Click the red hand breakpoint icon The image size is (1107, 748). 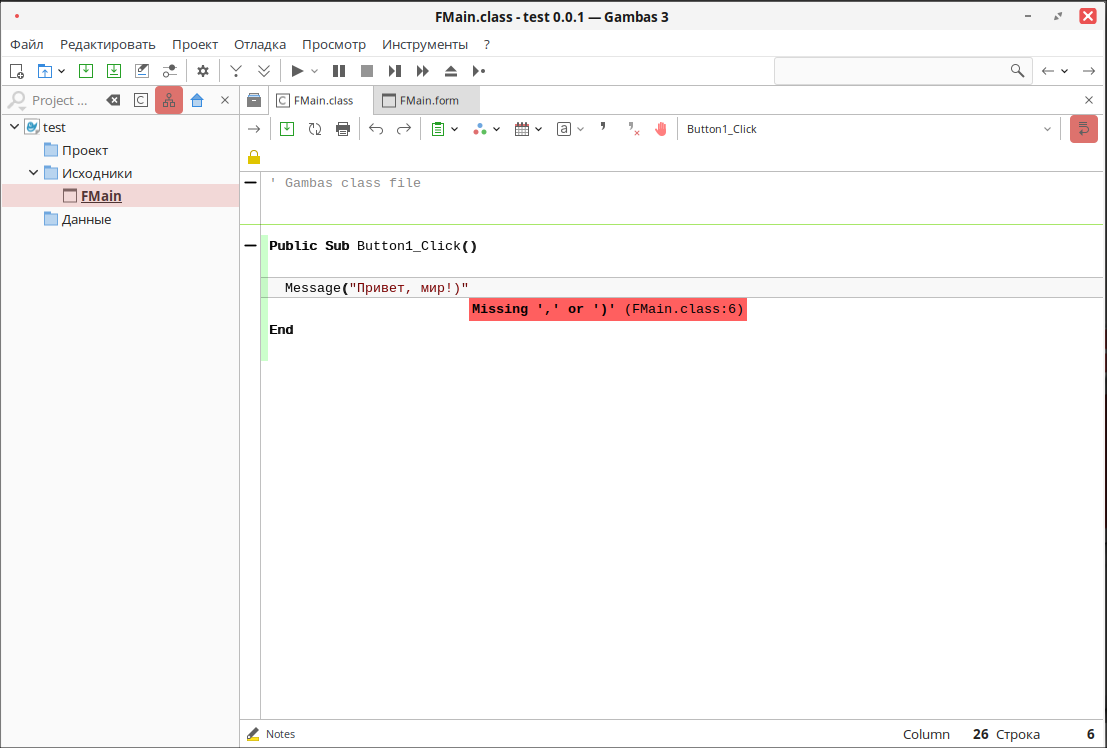click(x=660, y=129)
